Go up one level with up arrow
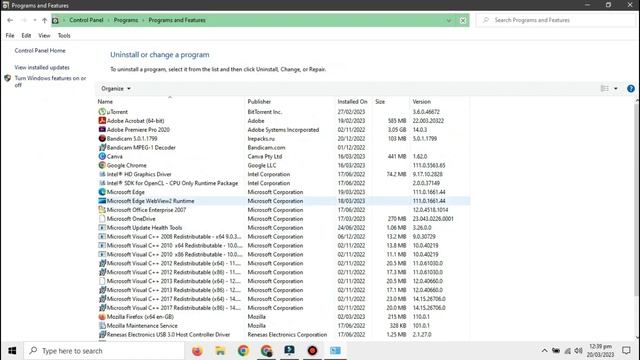640x360 pixels. (x=44, y=20)
